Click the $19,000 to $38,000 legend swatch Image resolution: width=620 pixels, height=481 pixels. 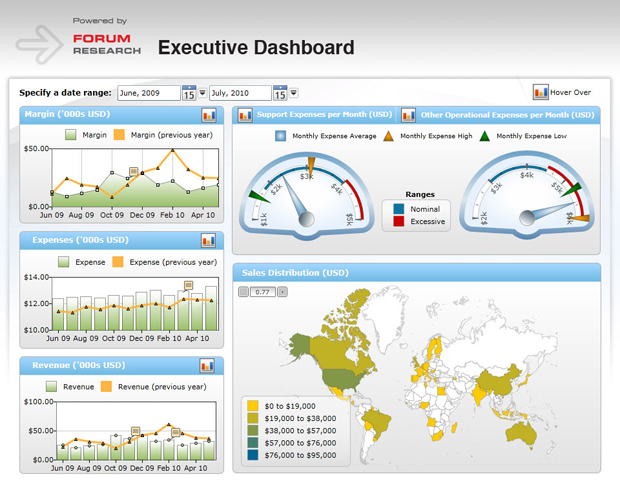(x=253, y=418)
